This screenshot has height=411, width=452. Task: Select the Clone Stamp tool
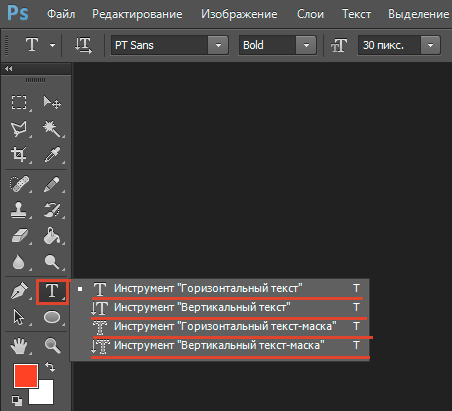[19, 210]
